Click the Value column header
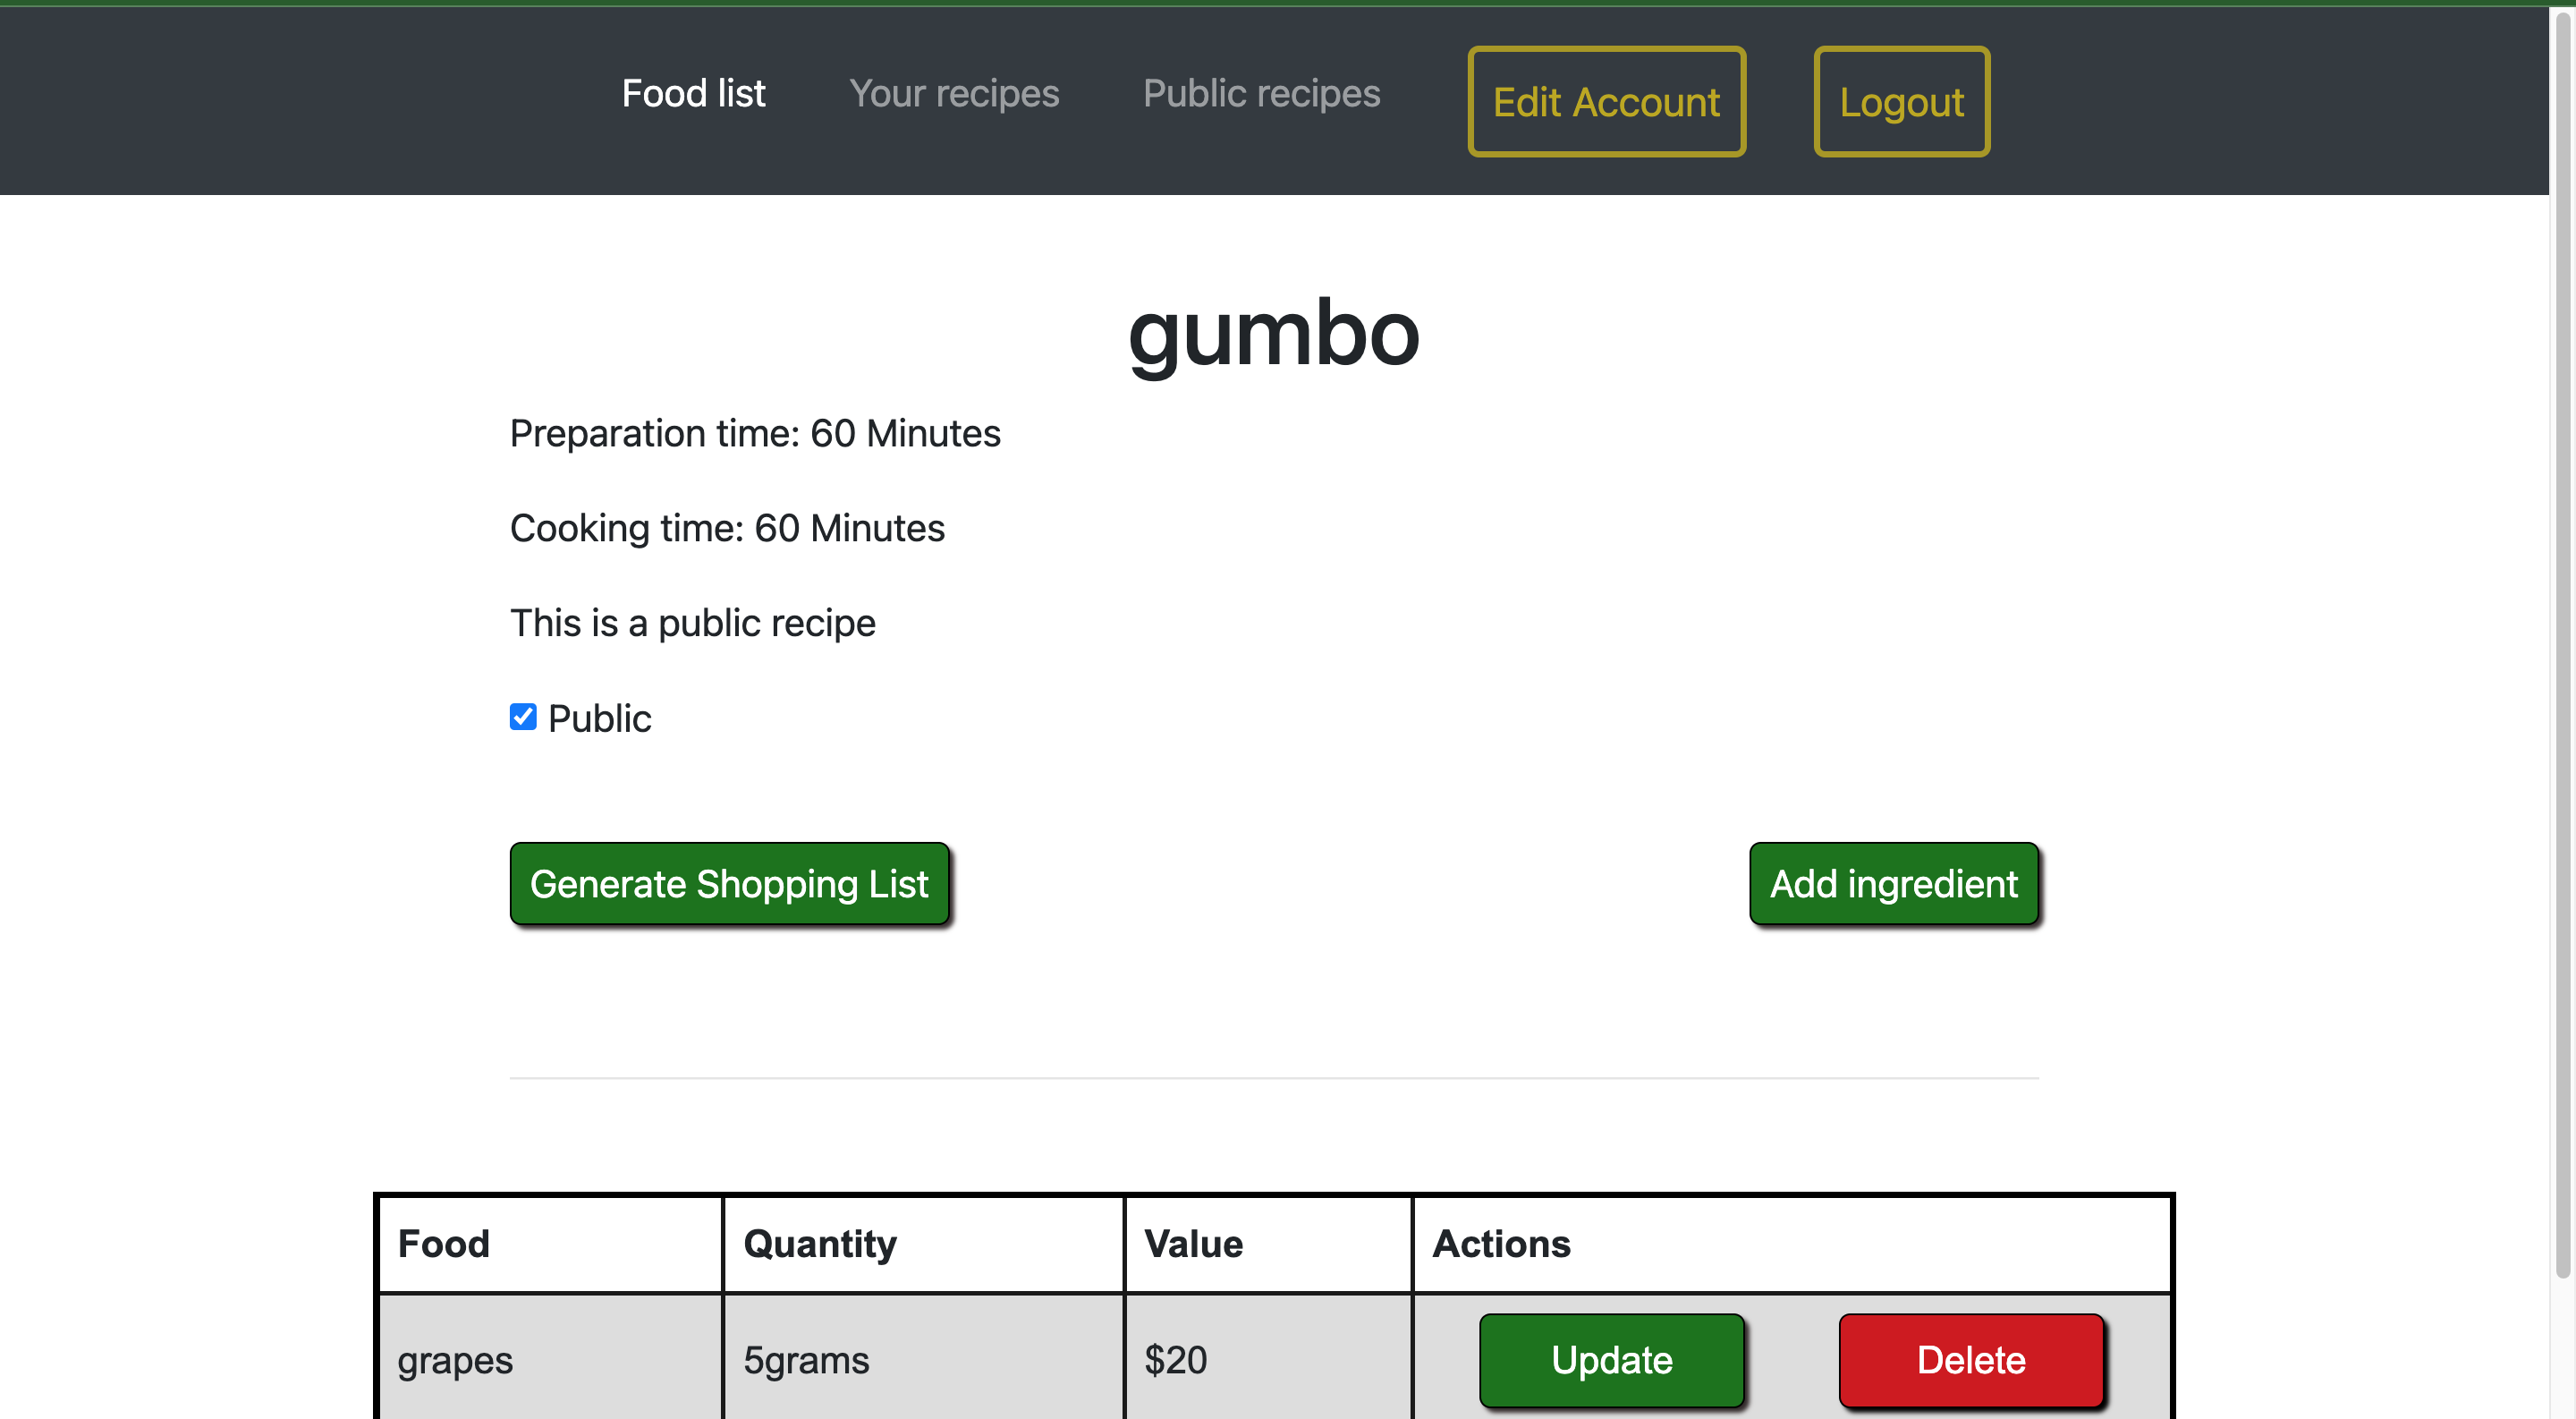Viewport: 2576px width, 1419px height. click(x=1192, y=1243)
